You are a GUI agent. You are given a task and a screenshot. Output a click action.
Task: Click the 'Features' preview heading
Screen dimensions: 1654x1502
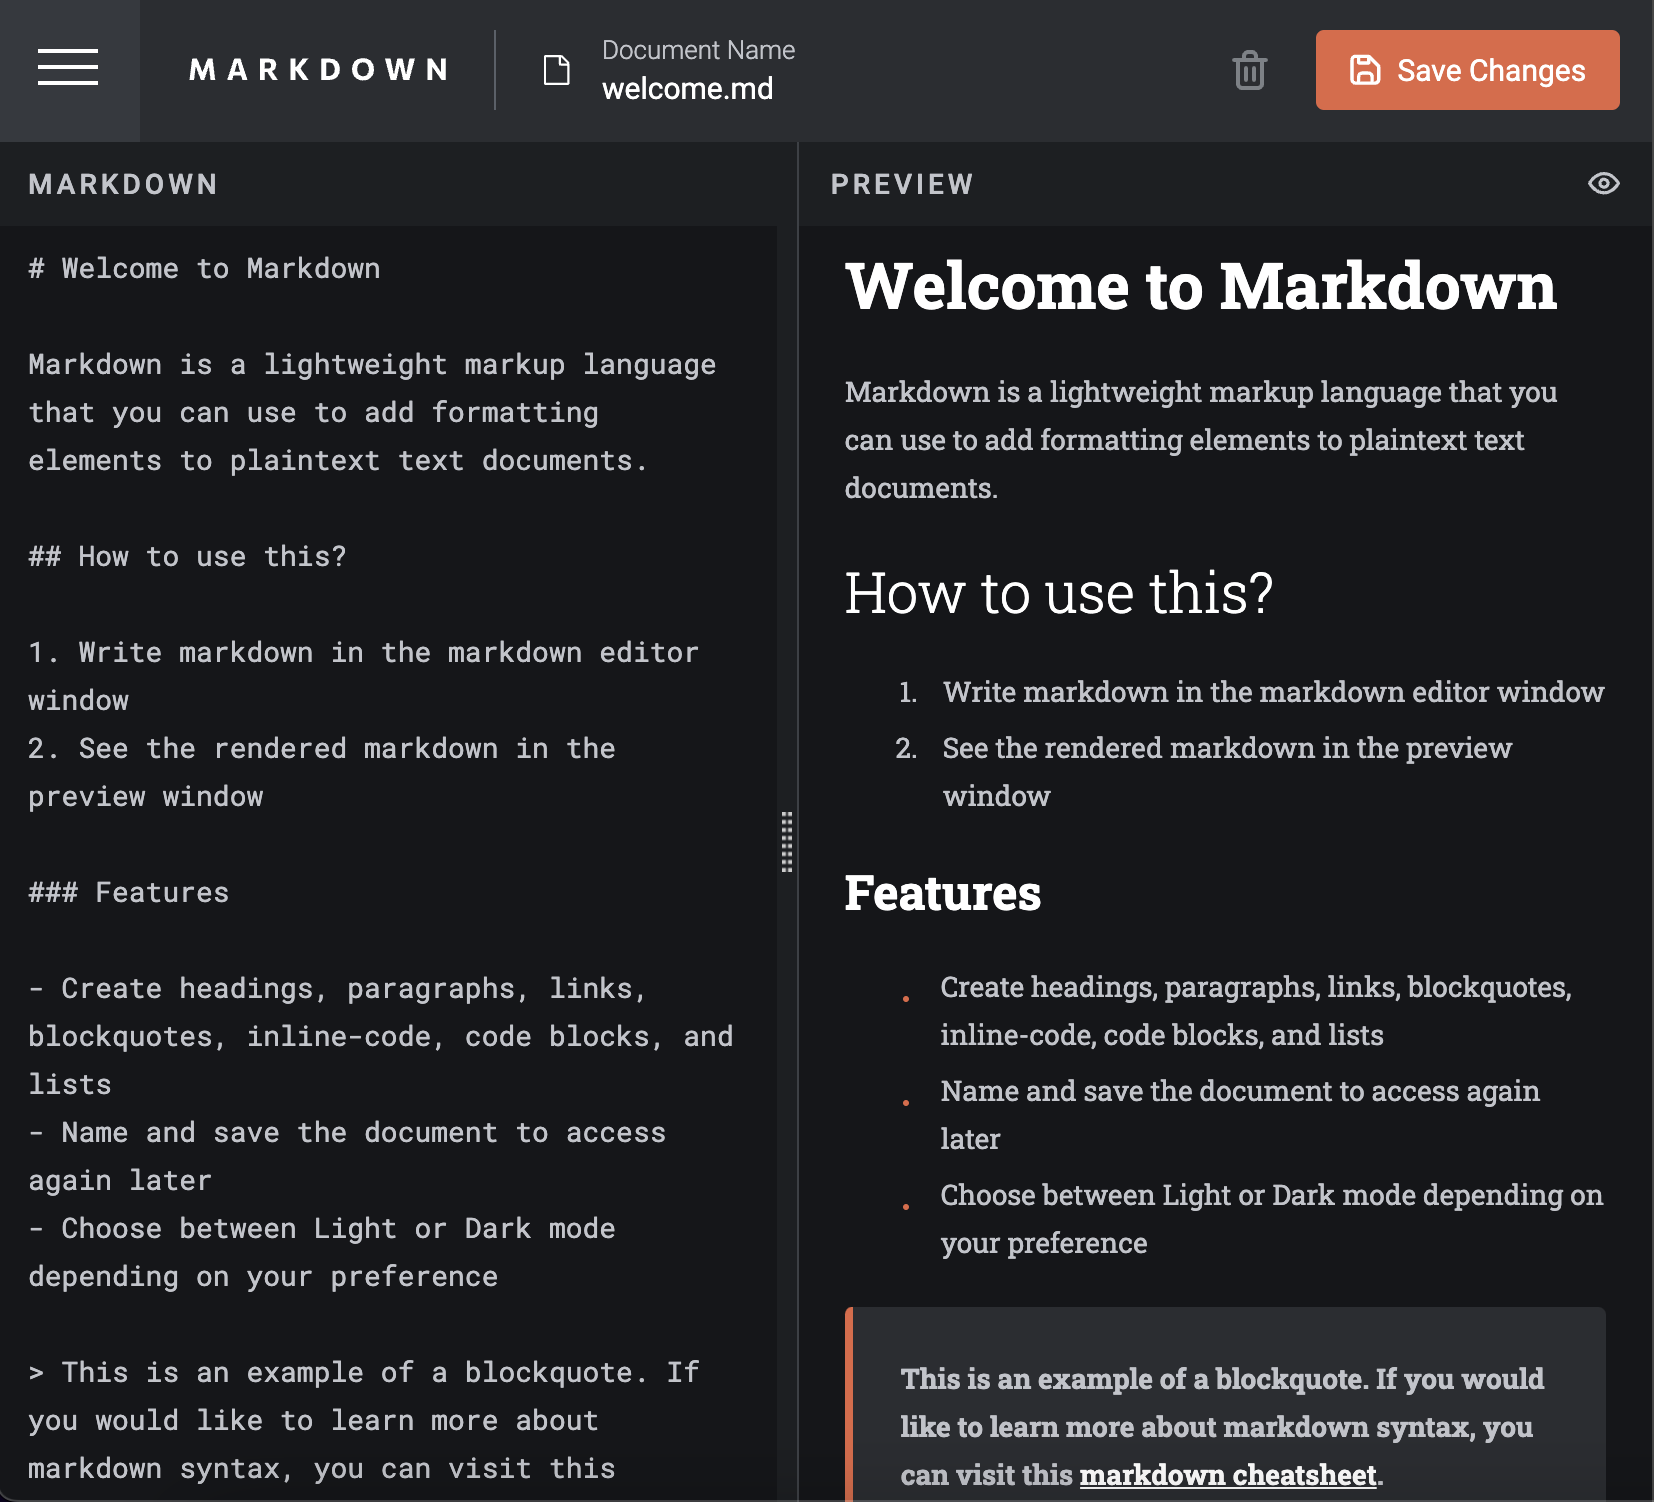point(943,893)
